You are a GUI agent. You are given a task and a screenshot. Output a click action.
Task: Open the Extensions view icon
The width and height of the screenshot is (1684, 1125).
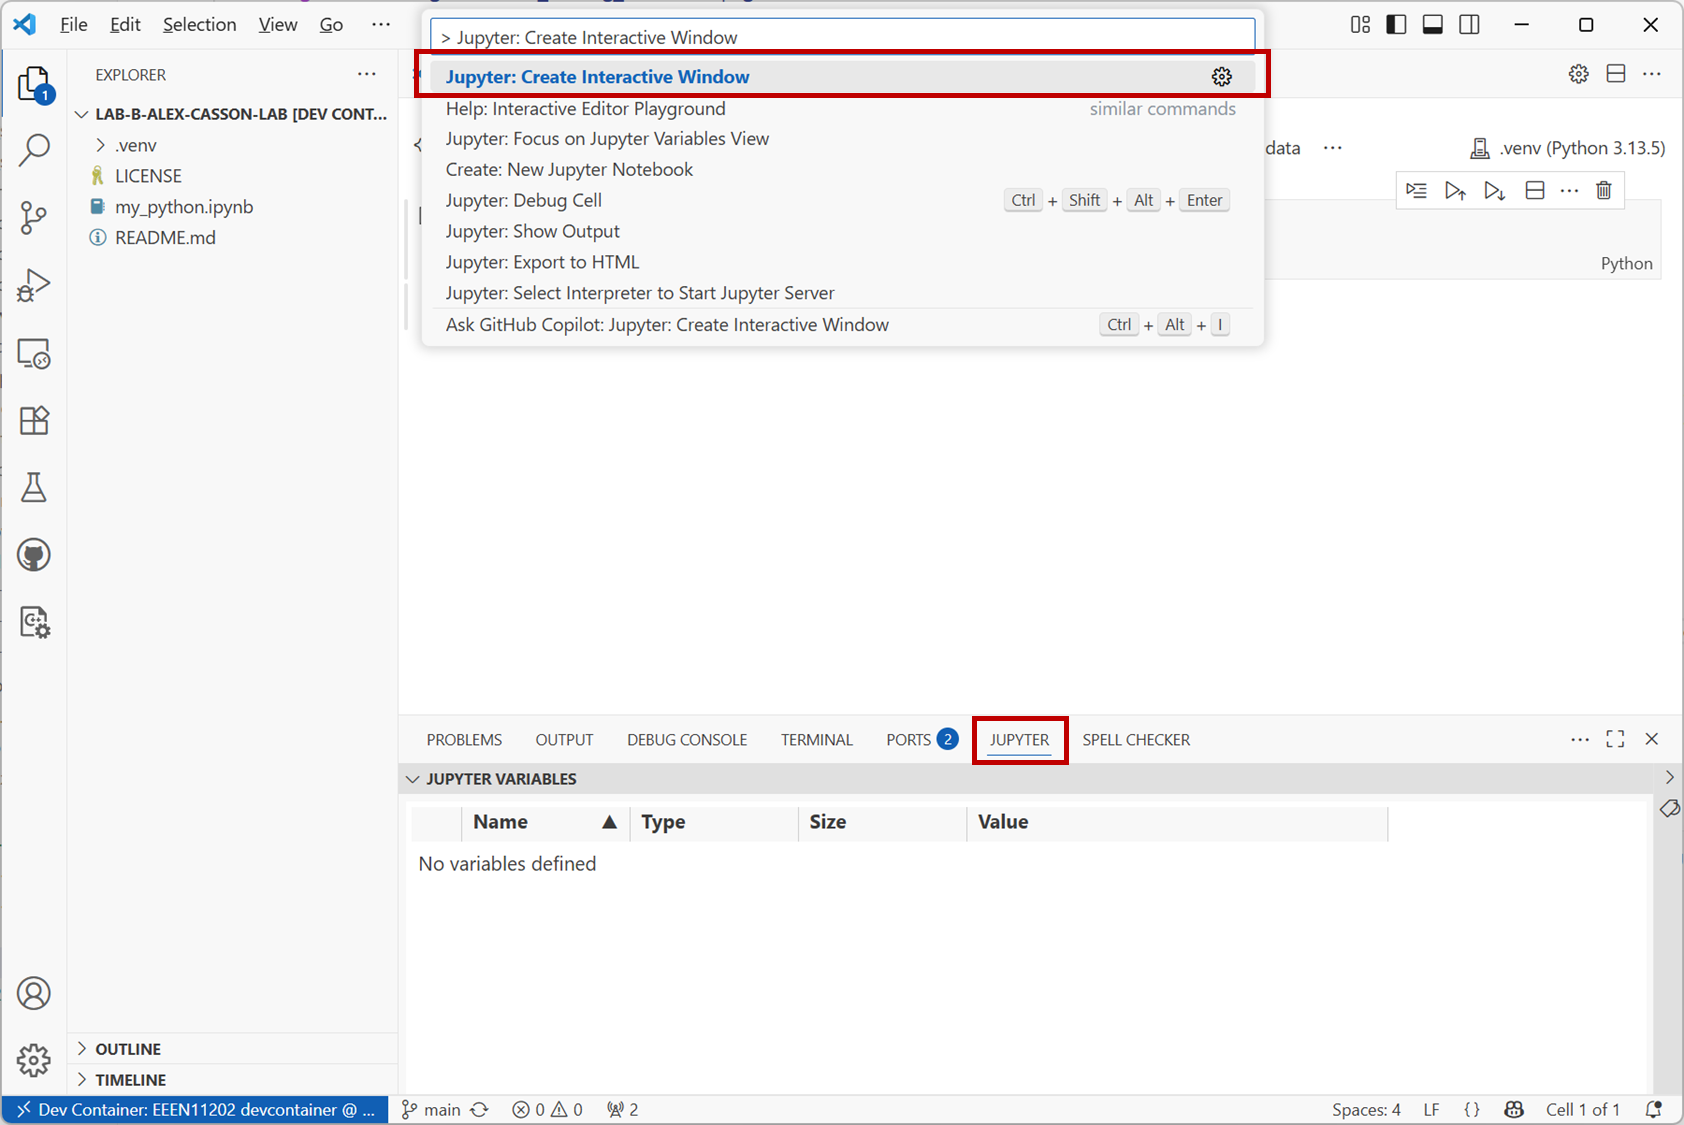click(33, 421)
